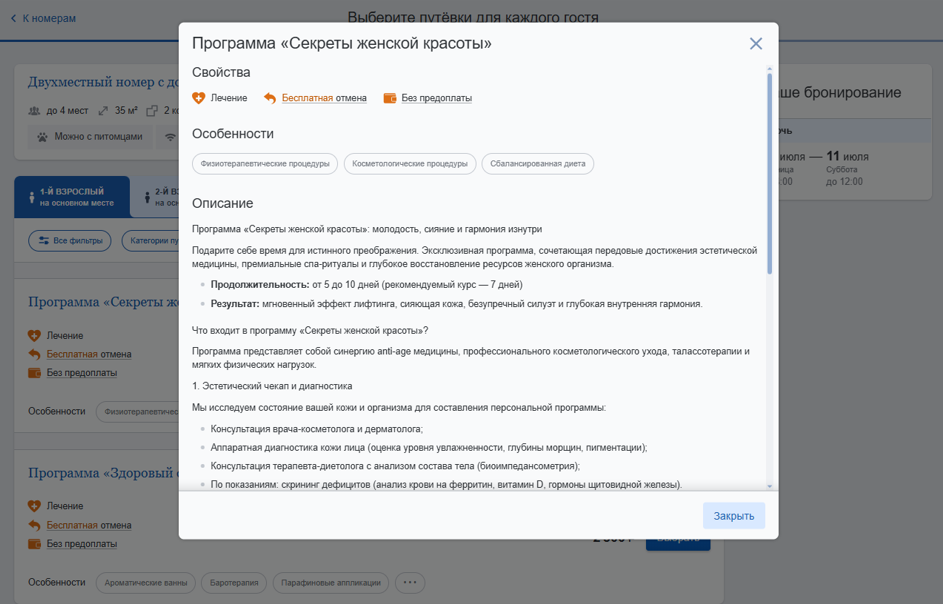Select Косметологические процедуры tag
Viewport: 943px width, 604px height.
point(410,164)
